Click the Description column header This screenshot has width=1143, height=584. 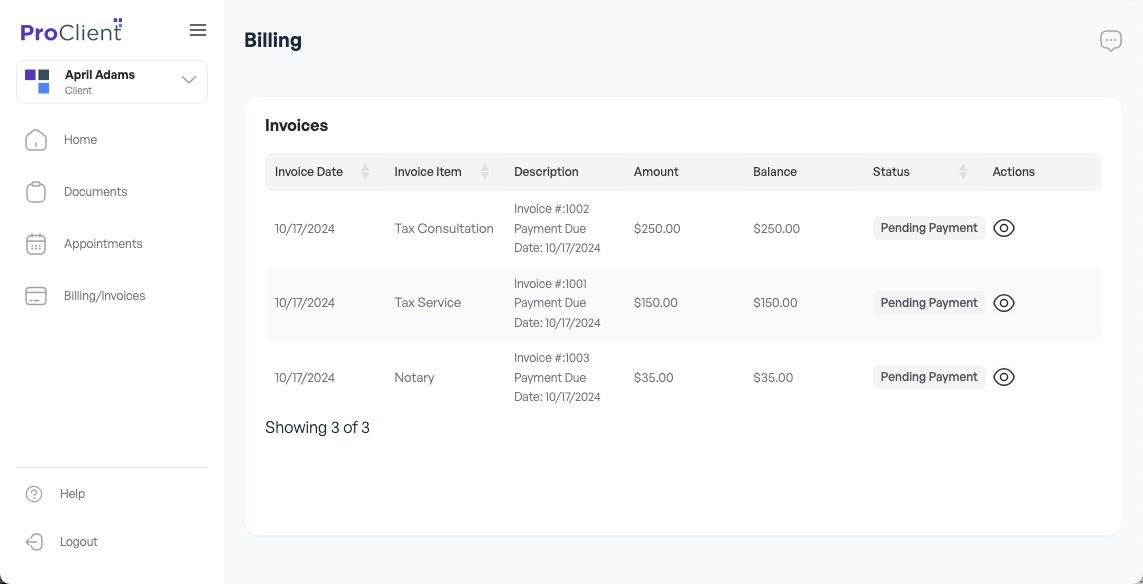point(546,172)
